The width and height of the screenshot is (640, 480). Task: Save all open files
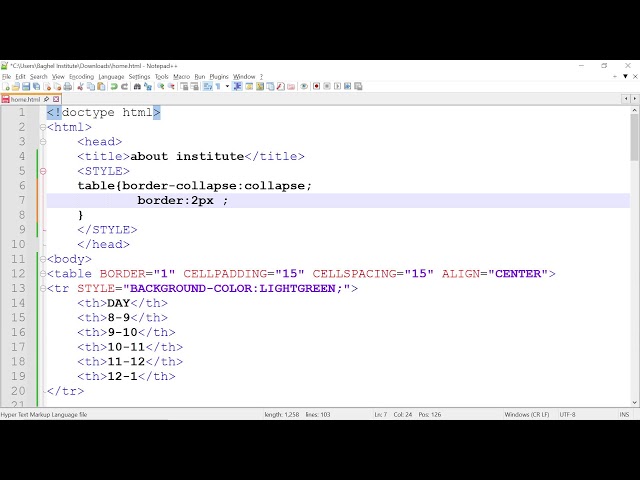(36, 86)
